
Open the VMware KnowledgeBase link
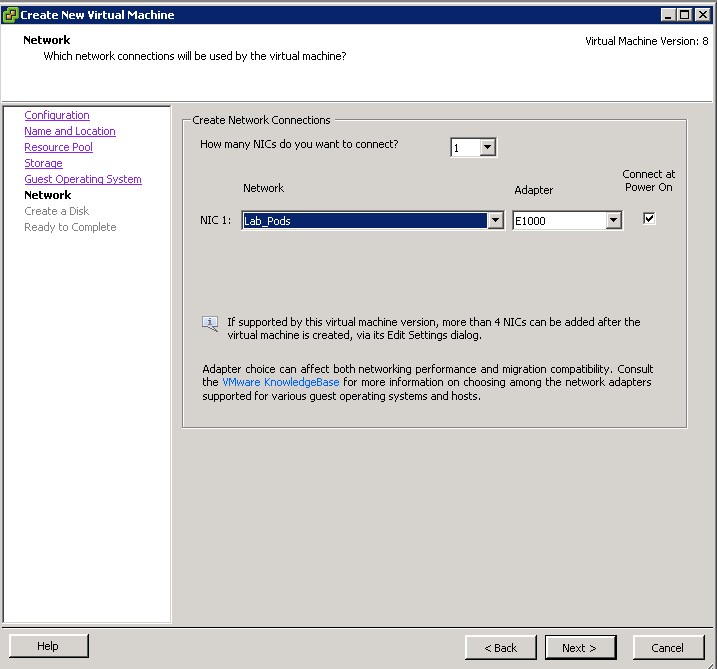click(281, 382)
